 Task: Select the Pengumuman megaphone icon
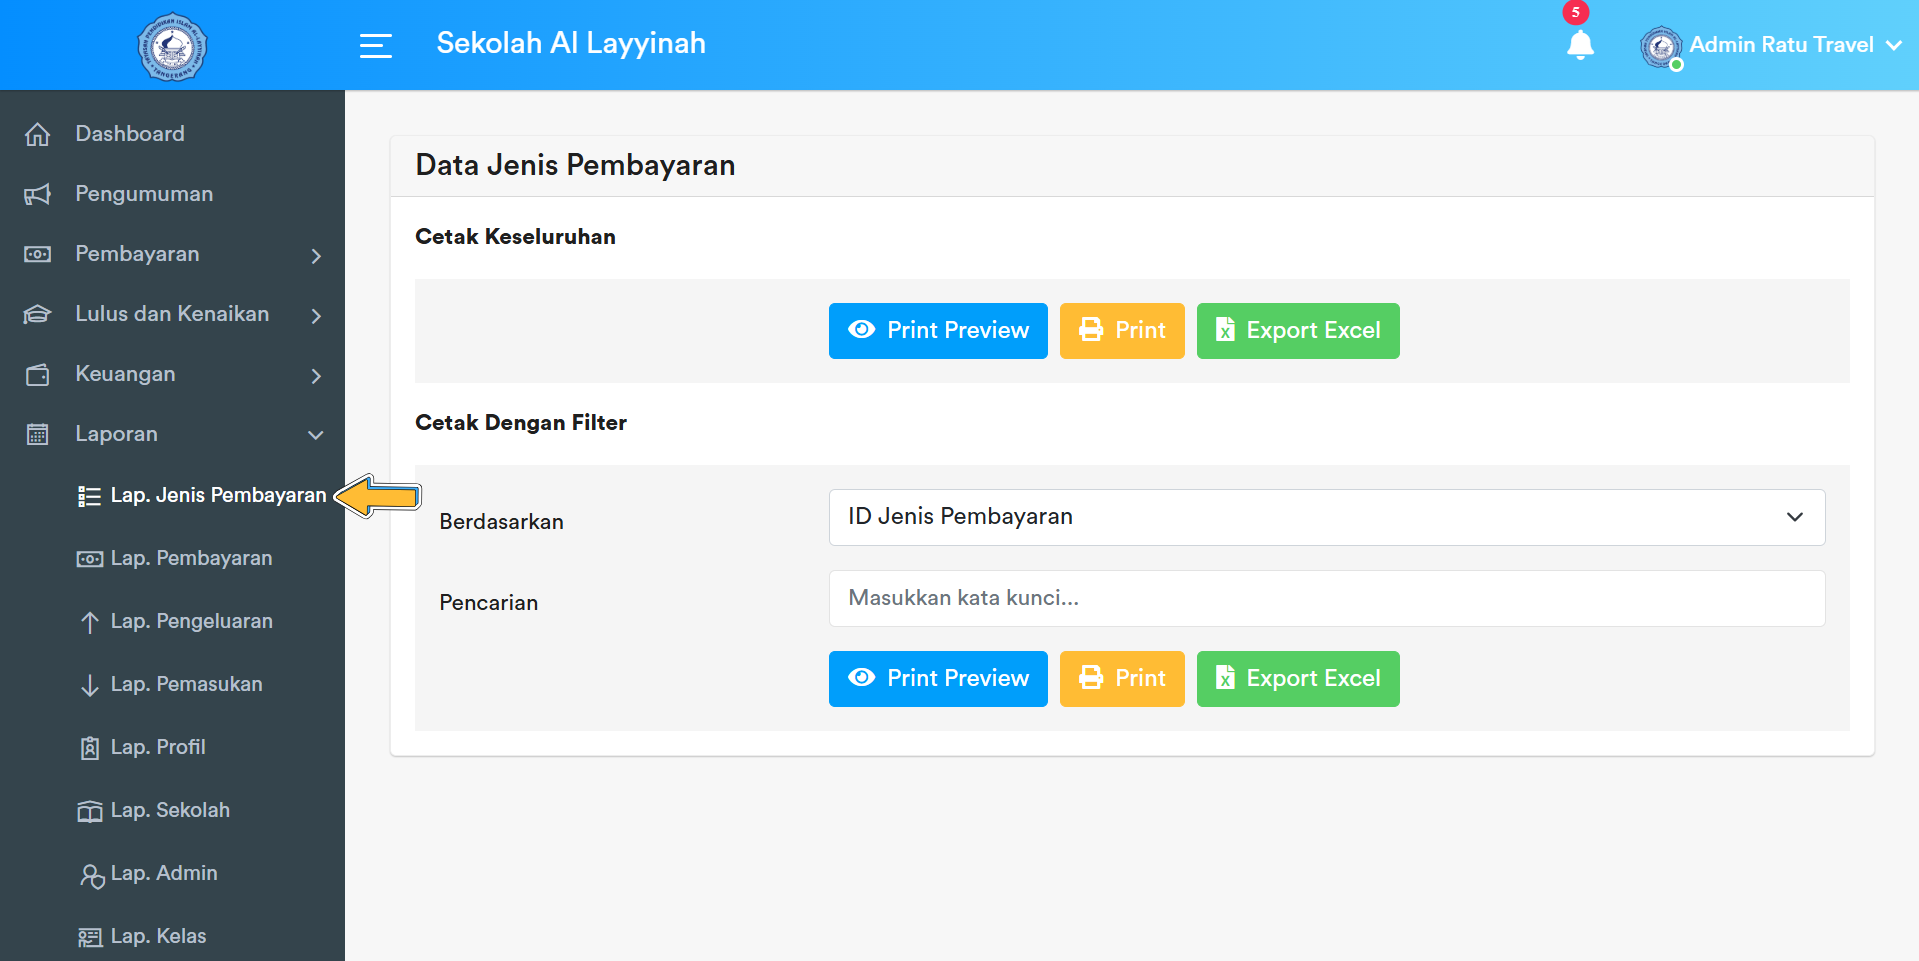(x=37, y=193)
